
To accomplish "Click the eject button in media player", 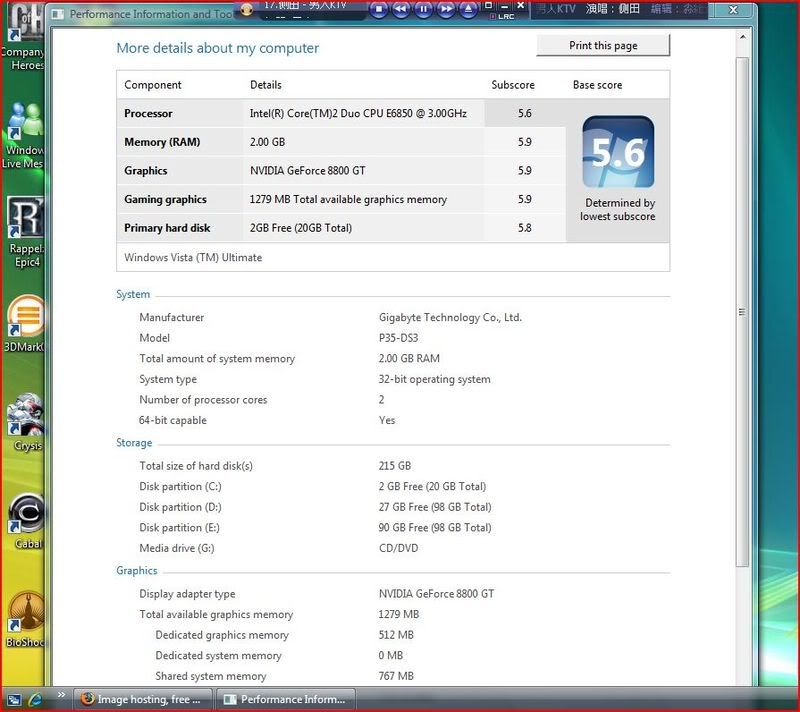I will [x=468, y=9].
